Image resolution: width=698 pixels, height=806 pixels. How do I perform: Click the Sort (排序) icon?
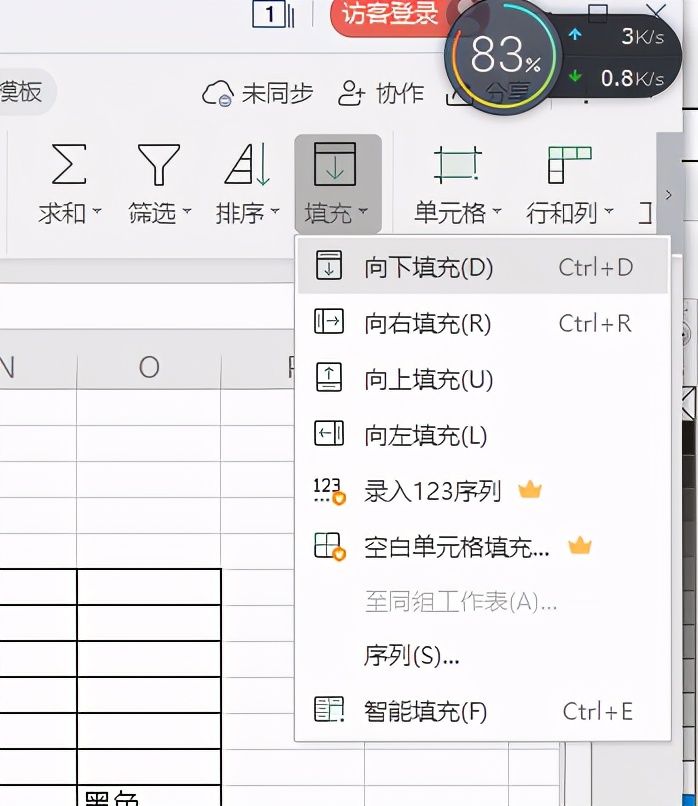click(x=248, y=164)
